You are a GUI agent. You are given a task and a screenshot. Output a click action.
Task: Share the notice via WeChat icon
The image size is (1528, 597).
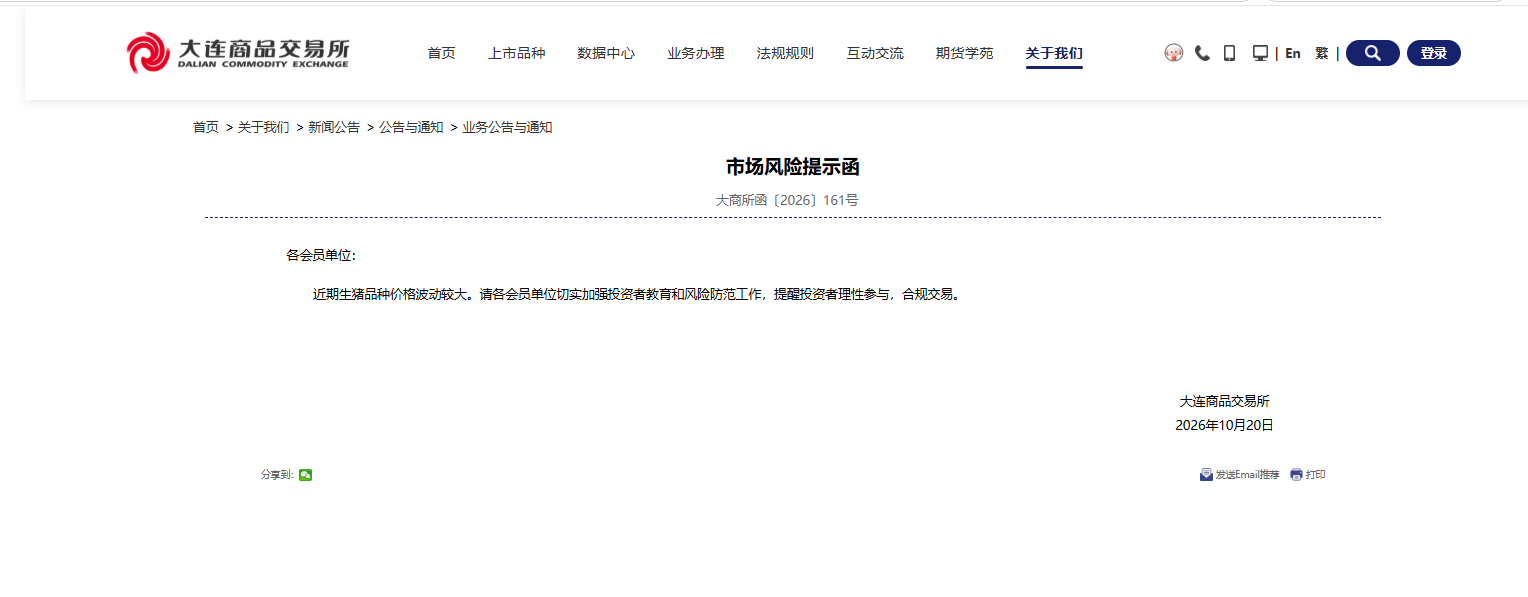(x=306, y=475)
